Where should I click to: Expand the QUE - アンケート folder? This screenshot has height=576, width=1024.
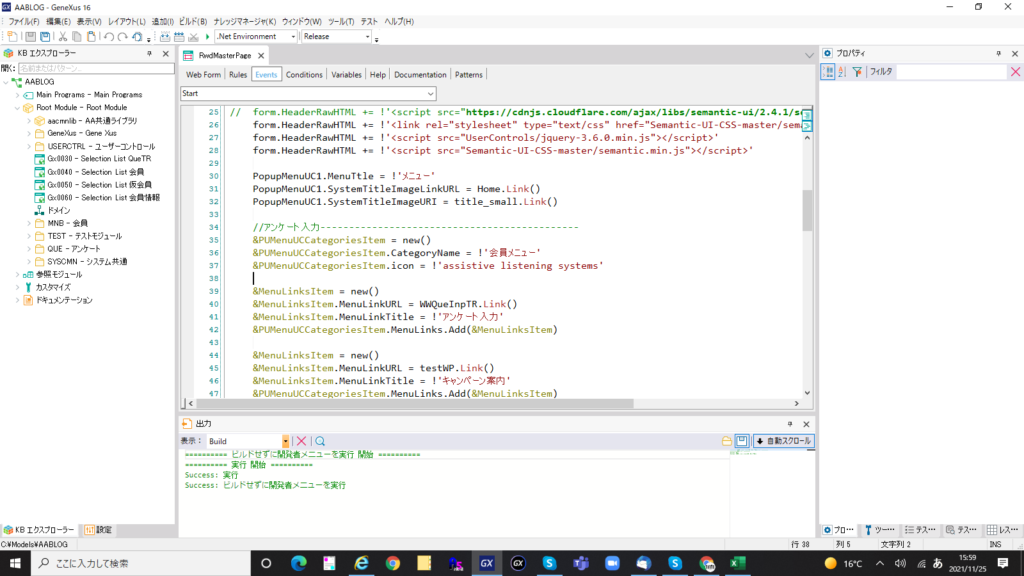pyautogui.click(x=29, y=249)
